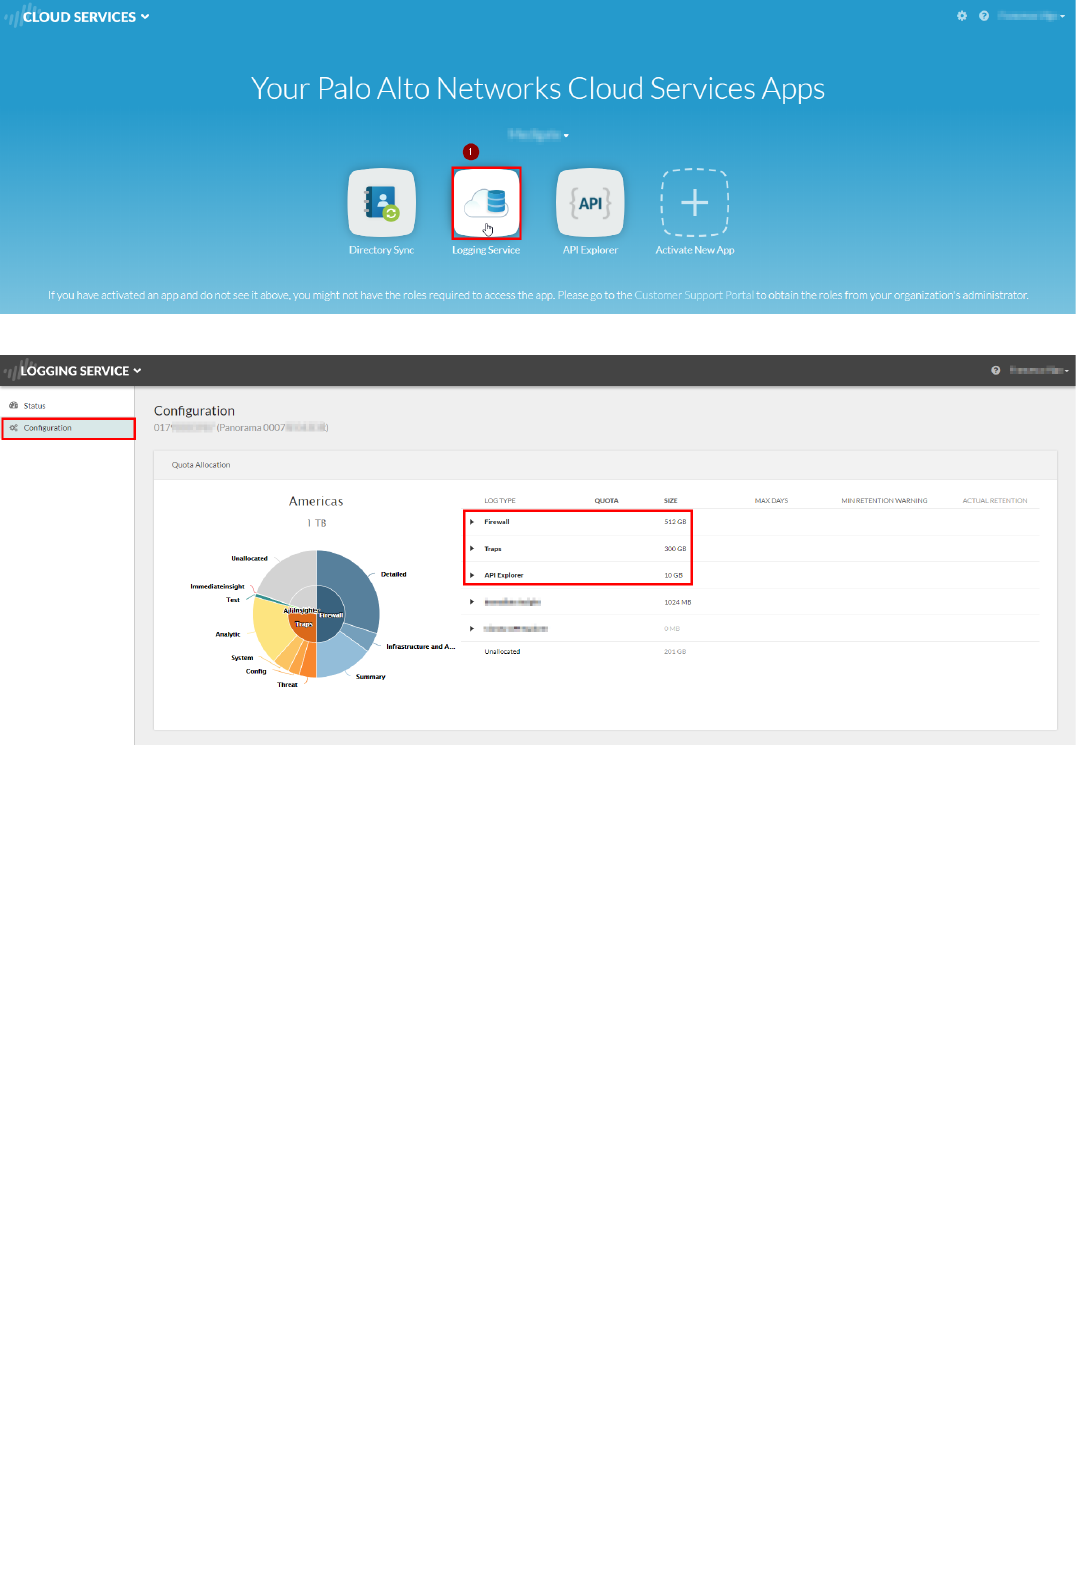Viewport: 1076px width, 1570px height.
Task: Click the Configuration gears icon in sidebar
Action: pos(14,428)
